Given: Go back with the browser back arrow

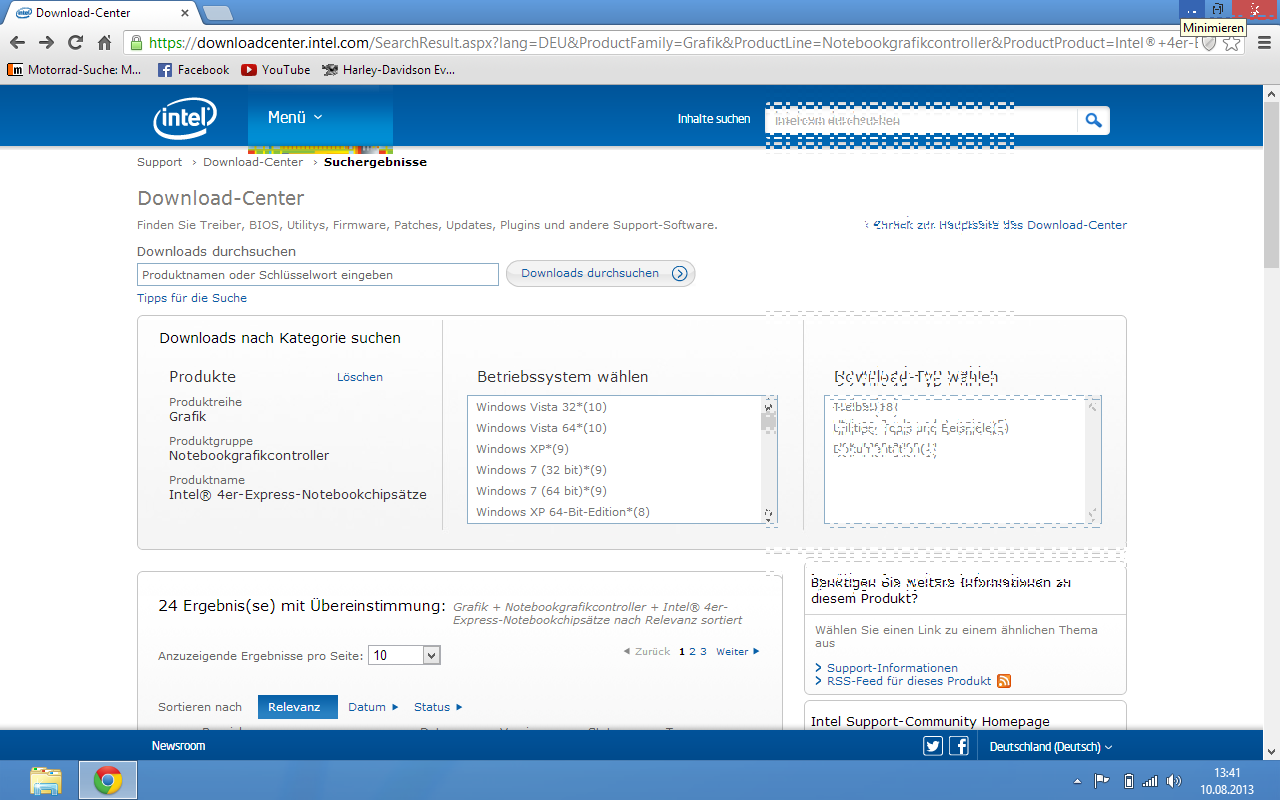Looking at the screenshot, I should tap(17, 43).
